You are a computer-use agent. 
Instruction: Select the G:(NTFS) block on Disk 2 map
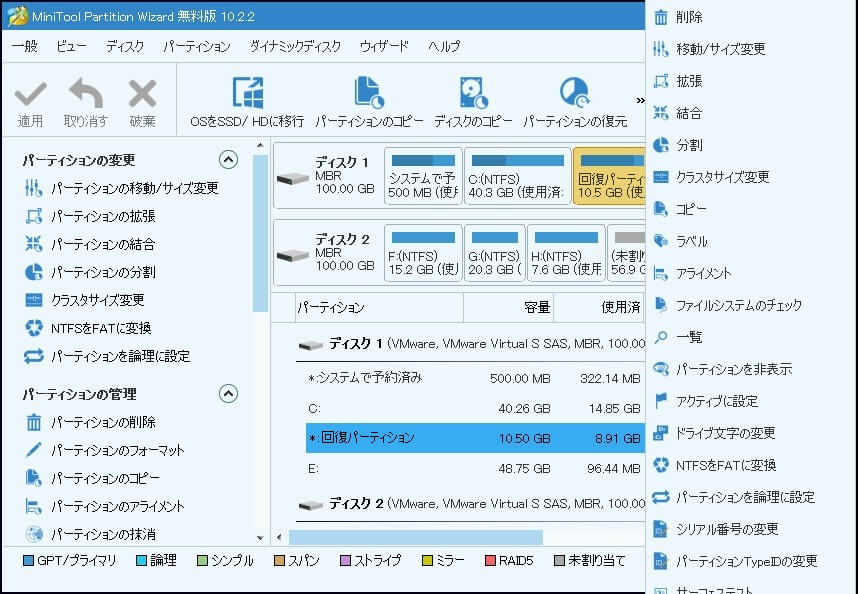(495, 253)
